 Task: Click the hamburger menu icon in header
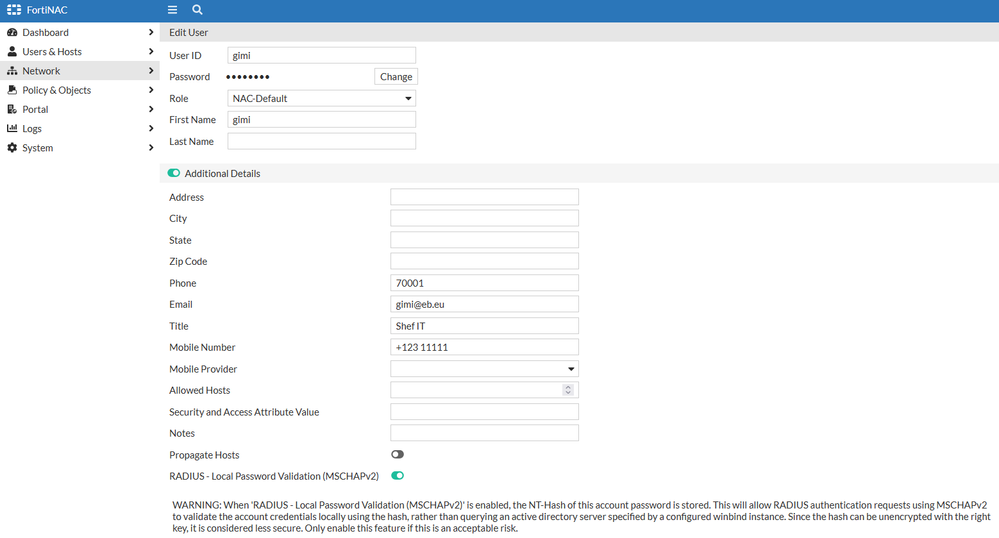click(173, 9)
